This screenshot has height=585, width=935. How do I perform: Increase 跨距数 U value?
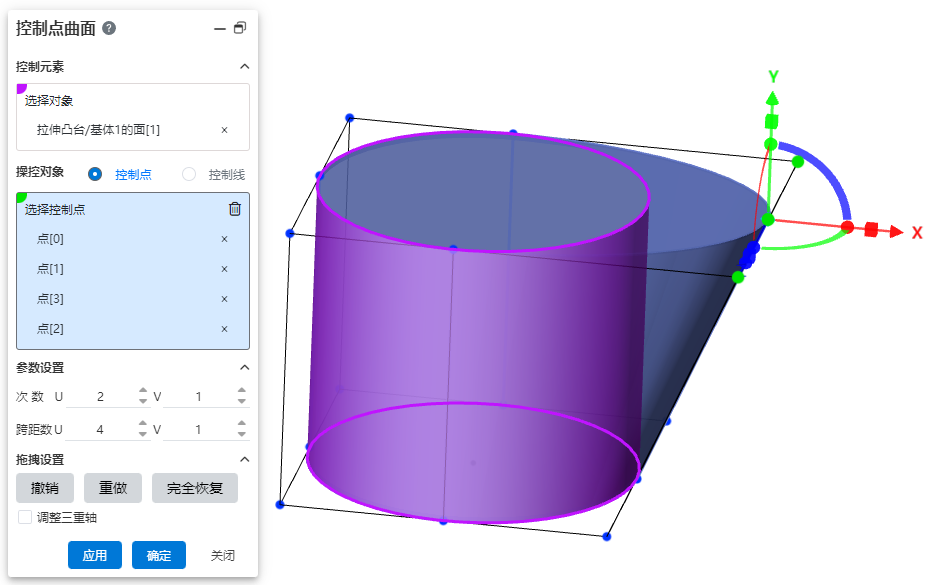pos(143,424)
